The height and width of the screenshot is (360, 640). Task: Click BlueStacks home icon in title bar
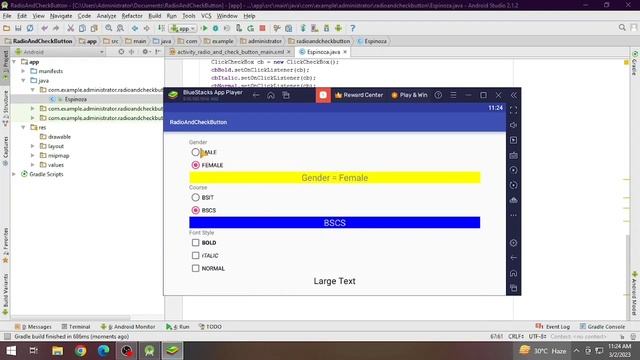click(271, 95)
